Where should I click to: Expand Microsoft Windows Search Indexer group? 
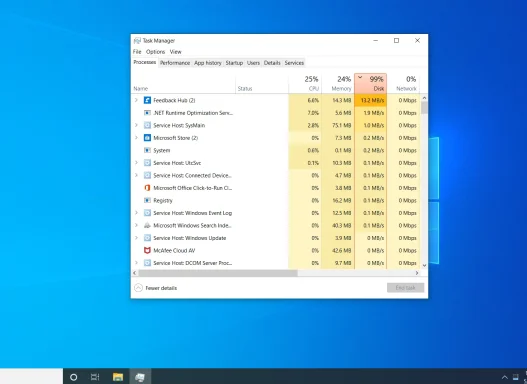pyautogui.click(x=136, y=225)
